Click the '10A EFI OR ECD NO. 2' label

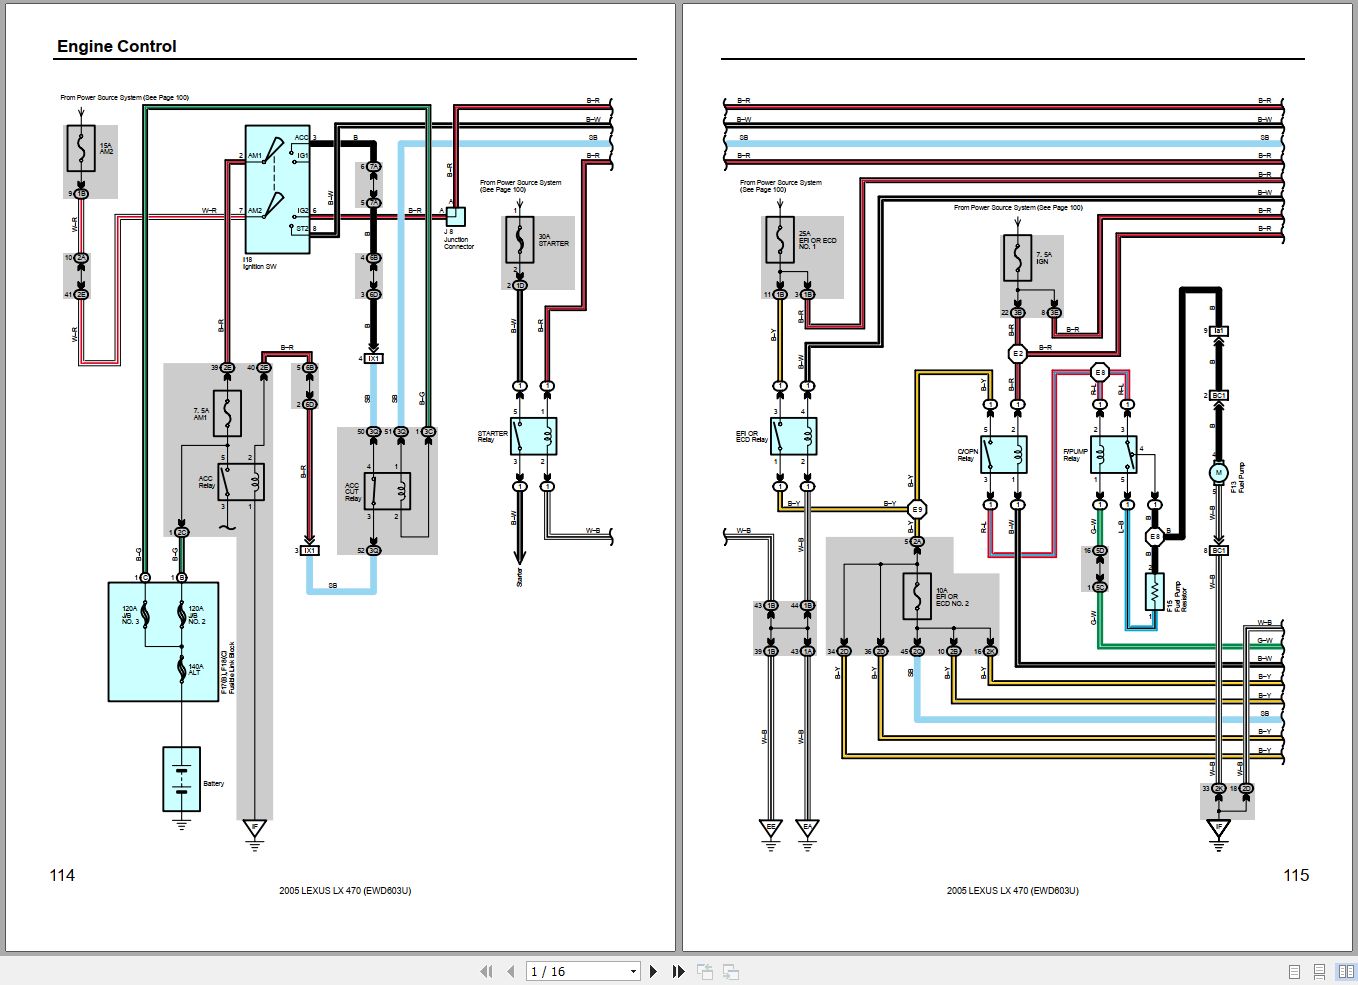tap(952, 597)
